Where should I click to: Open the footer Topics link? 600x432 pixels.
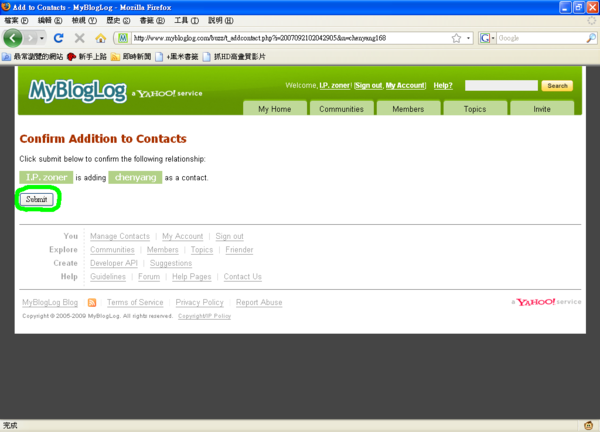coord(202,249)
